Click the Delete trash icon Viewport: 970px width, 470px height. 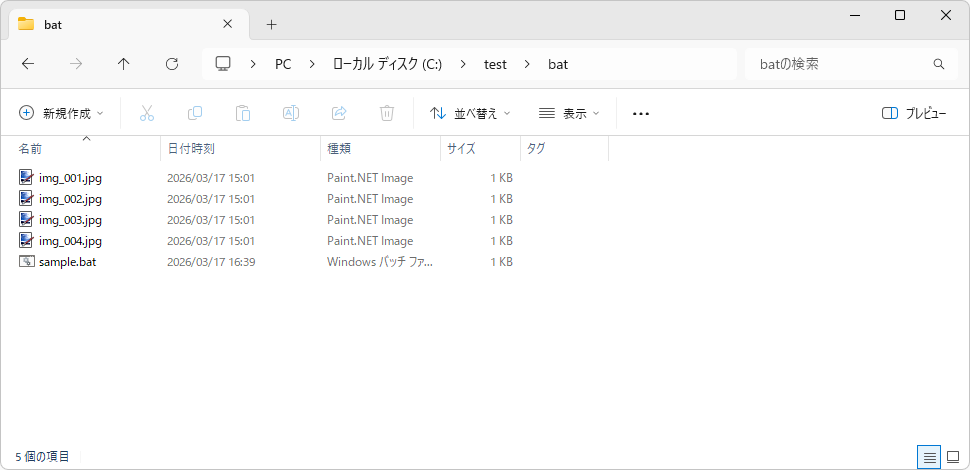[x=387, y=113]
